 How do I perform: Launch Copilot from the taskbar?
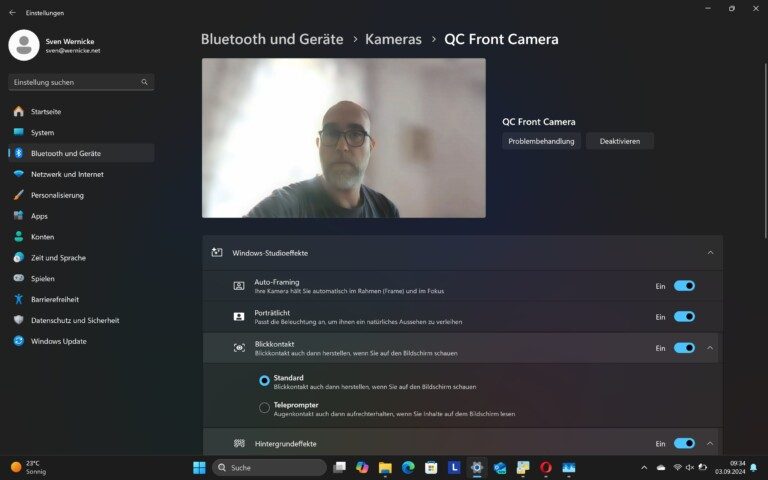[362, 468]
